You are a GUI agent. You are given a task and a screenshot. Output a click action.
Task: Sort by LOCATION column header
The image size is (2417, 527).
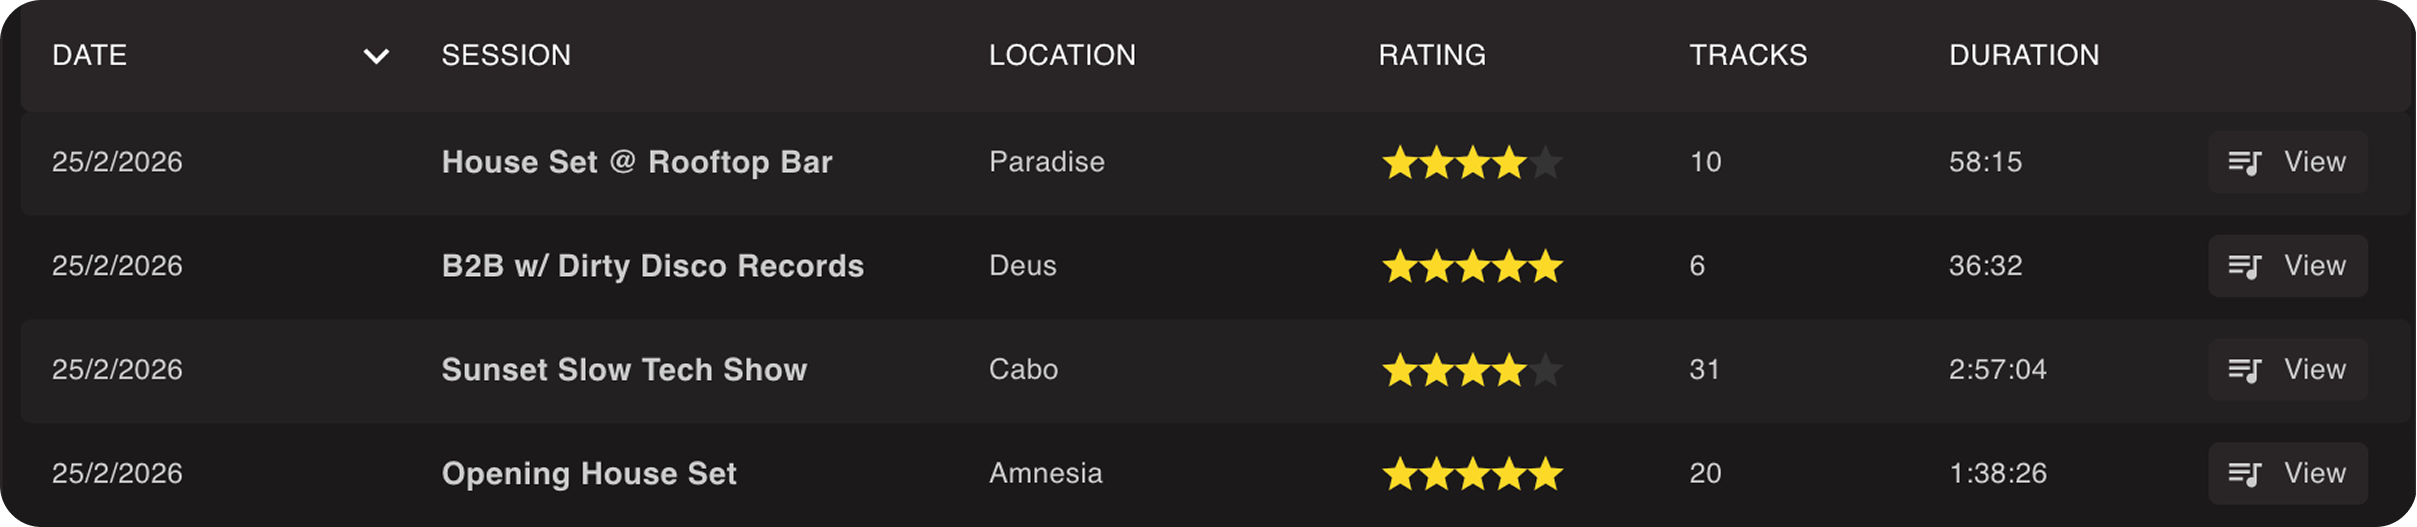click(1062, 55)
